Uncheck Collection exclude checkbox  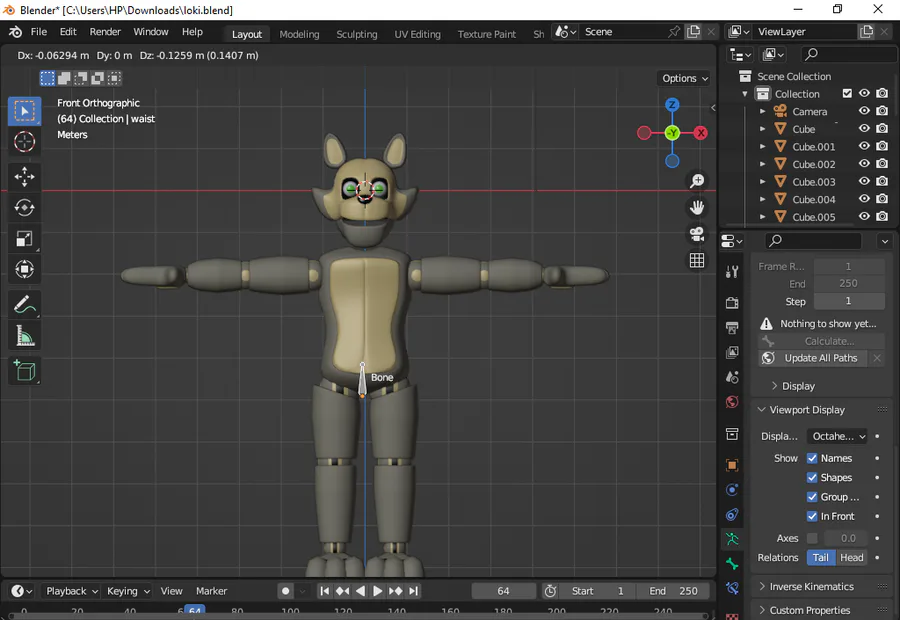(x=847, y=93)
